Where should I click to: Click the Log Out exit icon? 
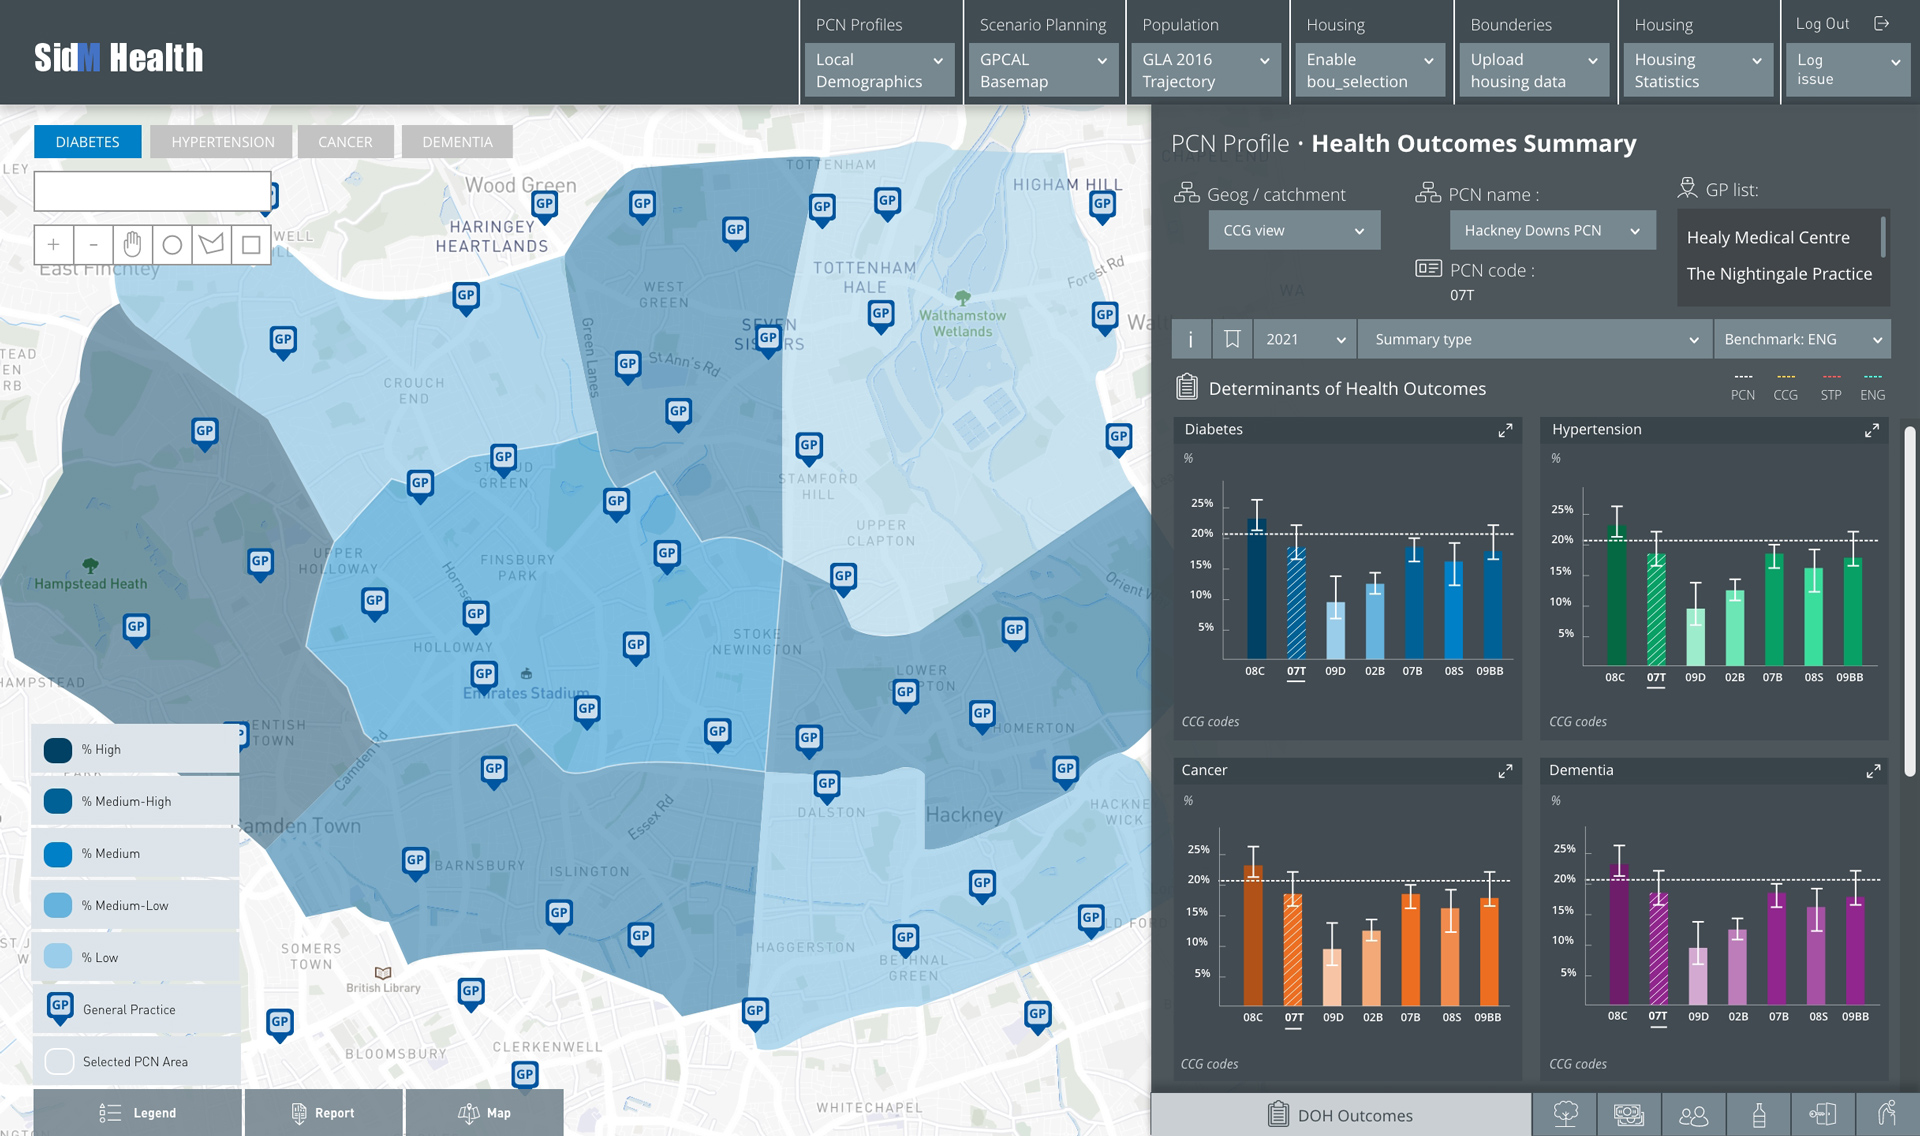(x=1881, y=23)
